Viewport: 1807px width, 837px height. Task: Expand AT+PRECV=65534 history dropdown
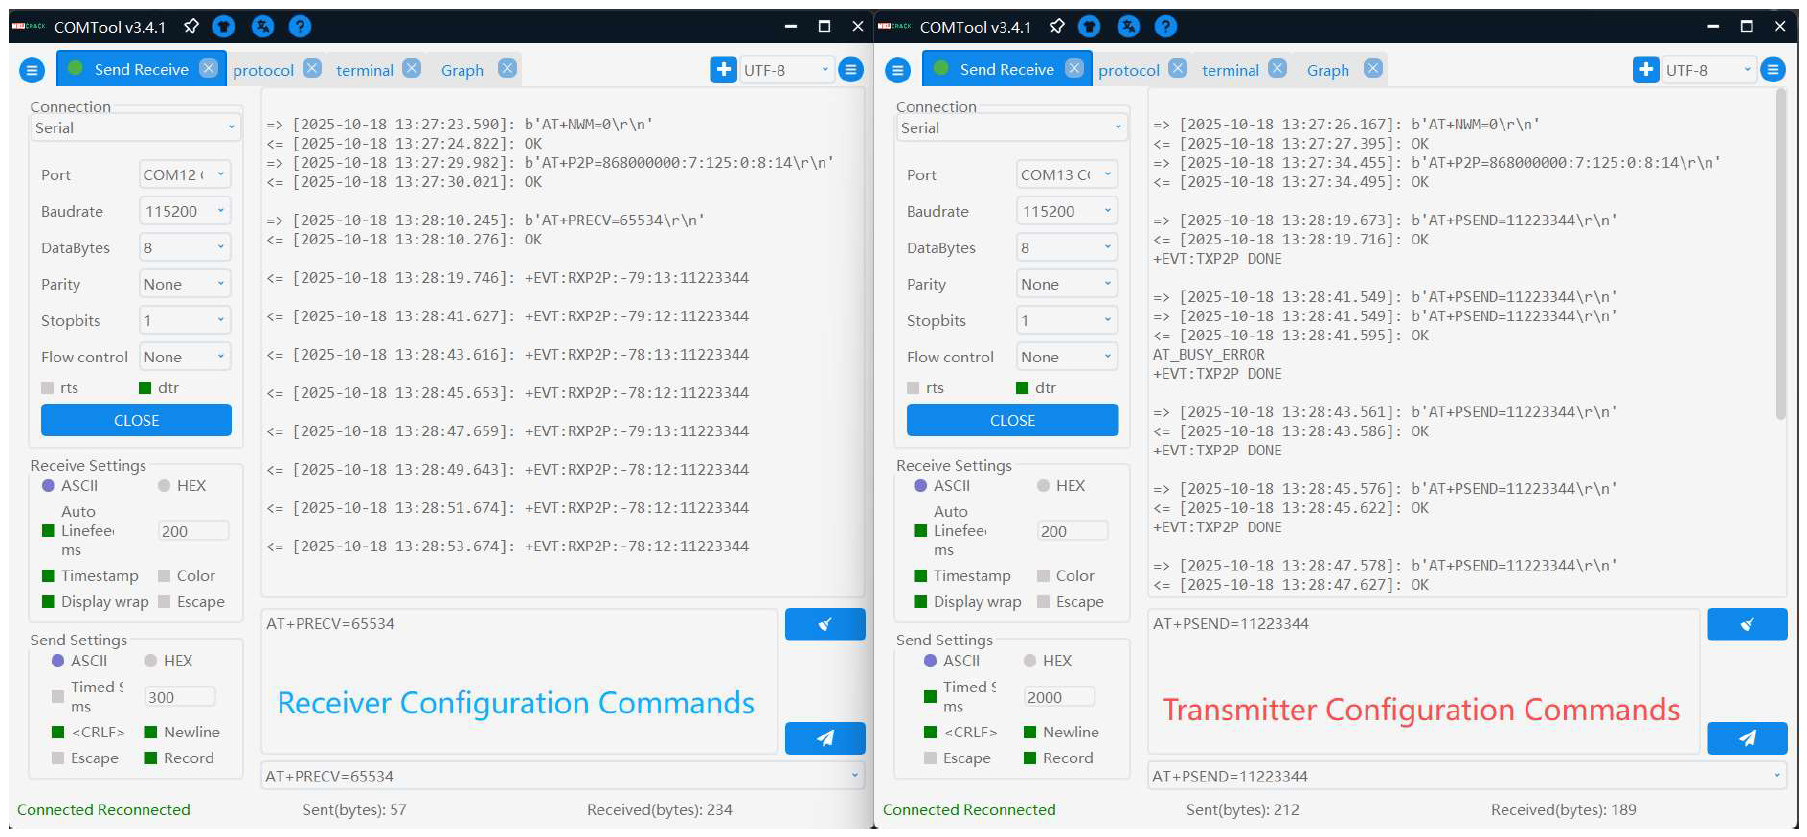tap(562, 776)
